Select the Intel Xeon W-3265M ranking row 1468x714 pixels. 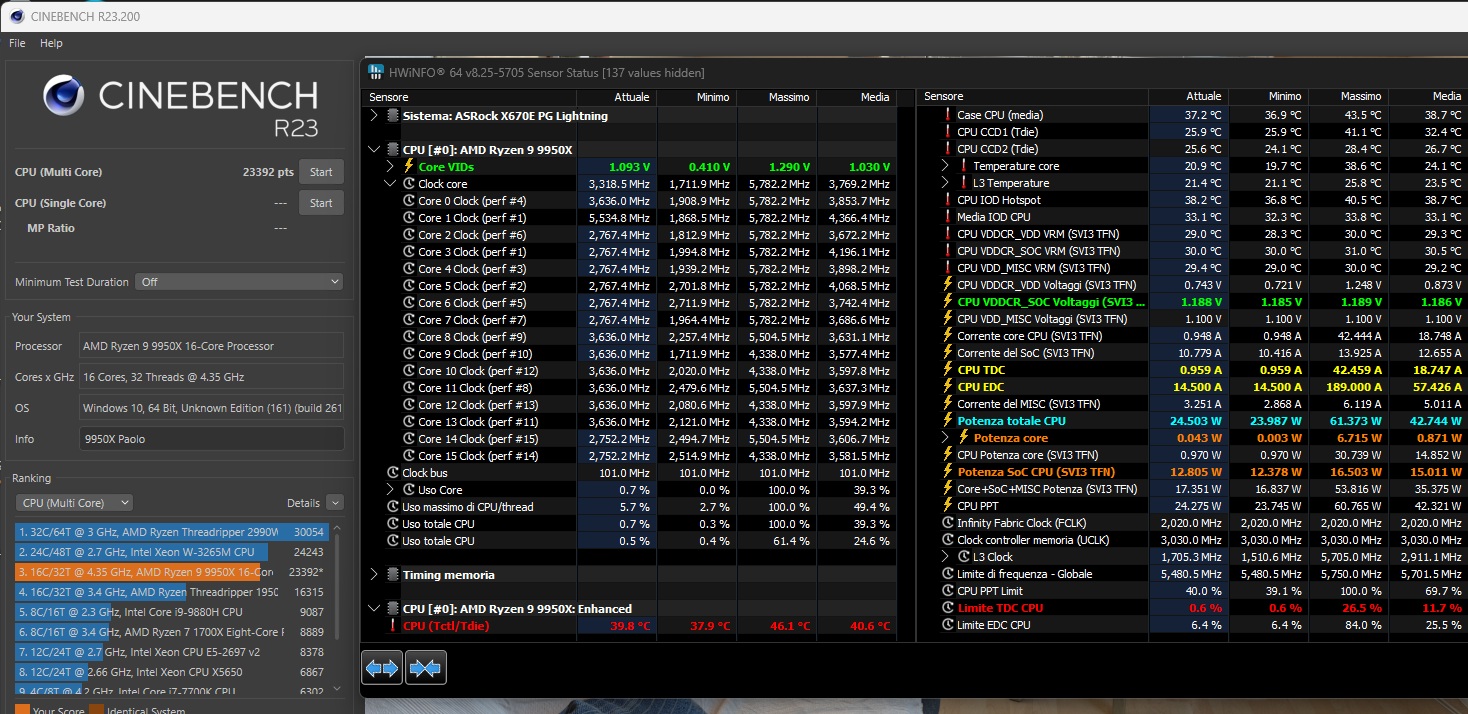click(171, 552)
